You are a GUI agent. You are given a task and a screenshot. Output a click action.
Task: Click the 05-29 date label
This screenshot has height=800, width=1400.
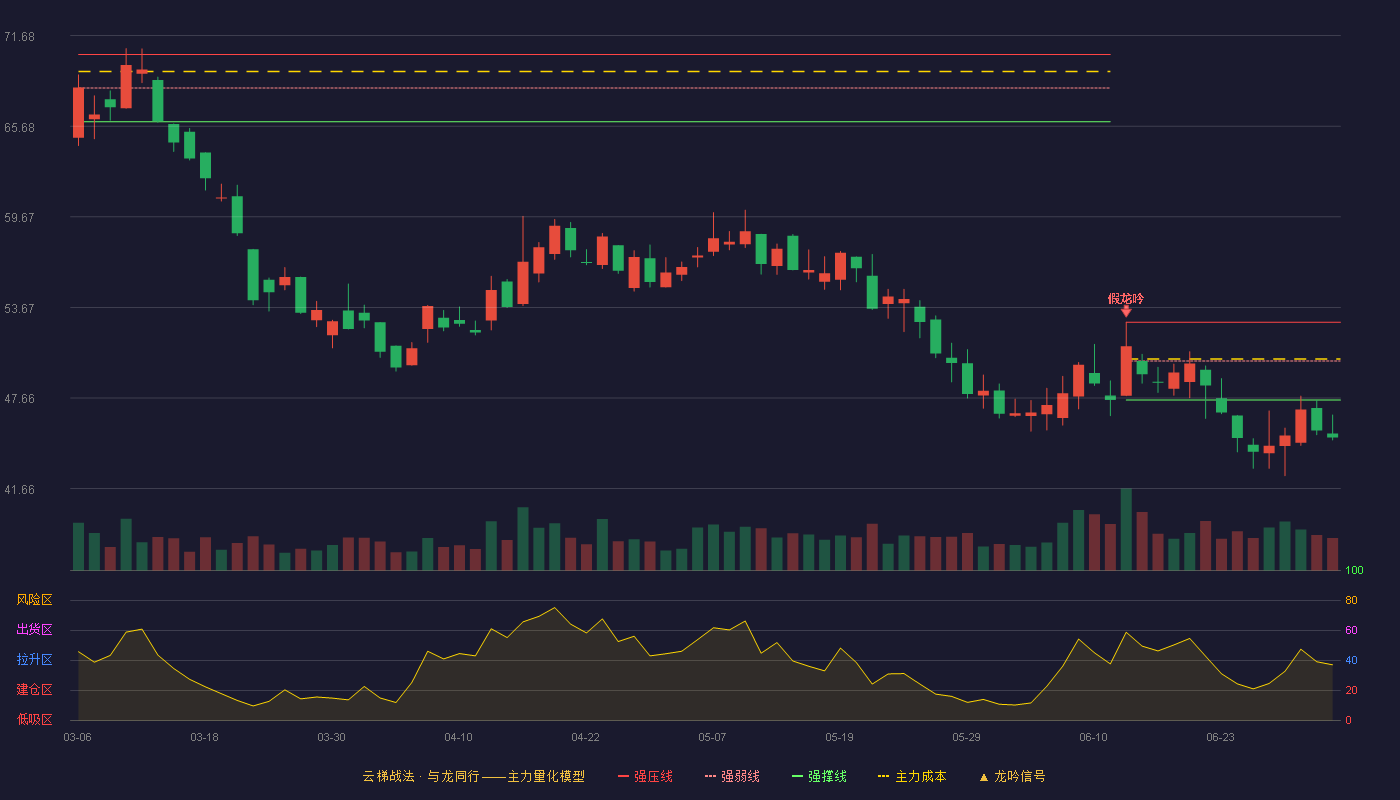click(x=966, y=737)
